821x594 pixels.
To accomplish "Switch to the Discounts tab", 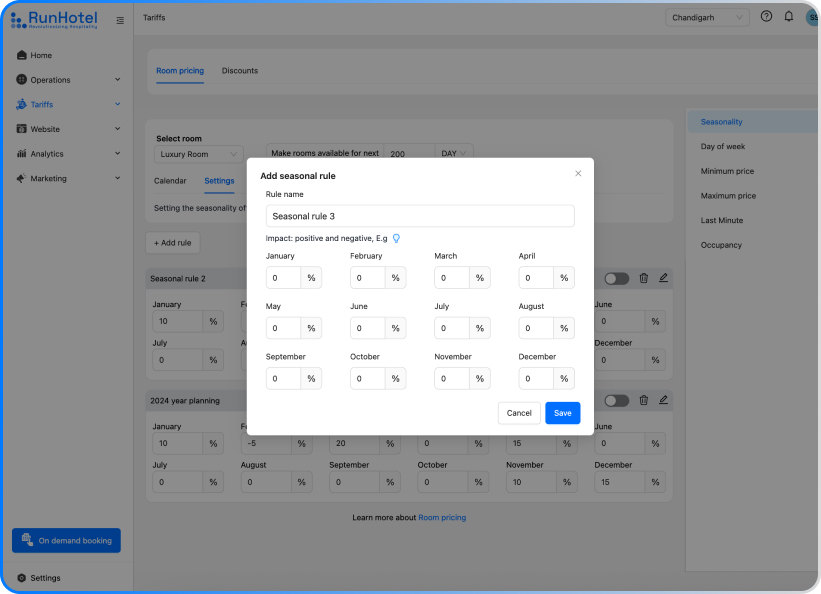I will [x=240, y=71].
